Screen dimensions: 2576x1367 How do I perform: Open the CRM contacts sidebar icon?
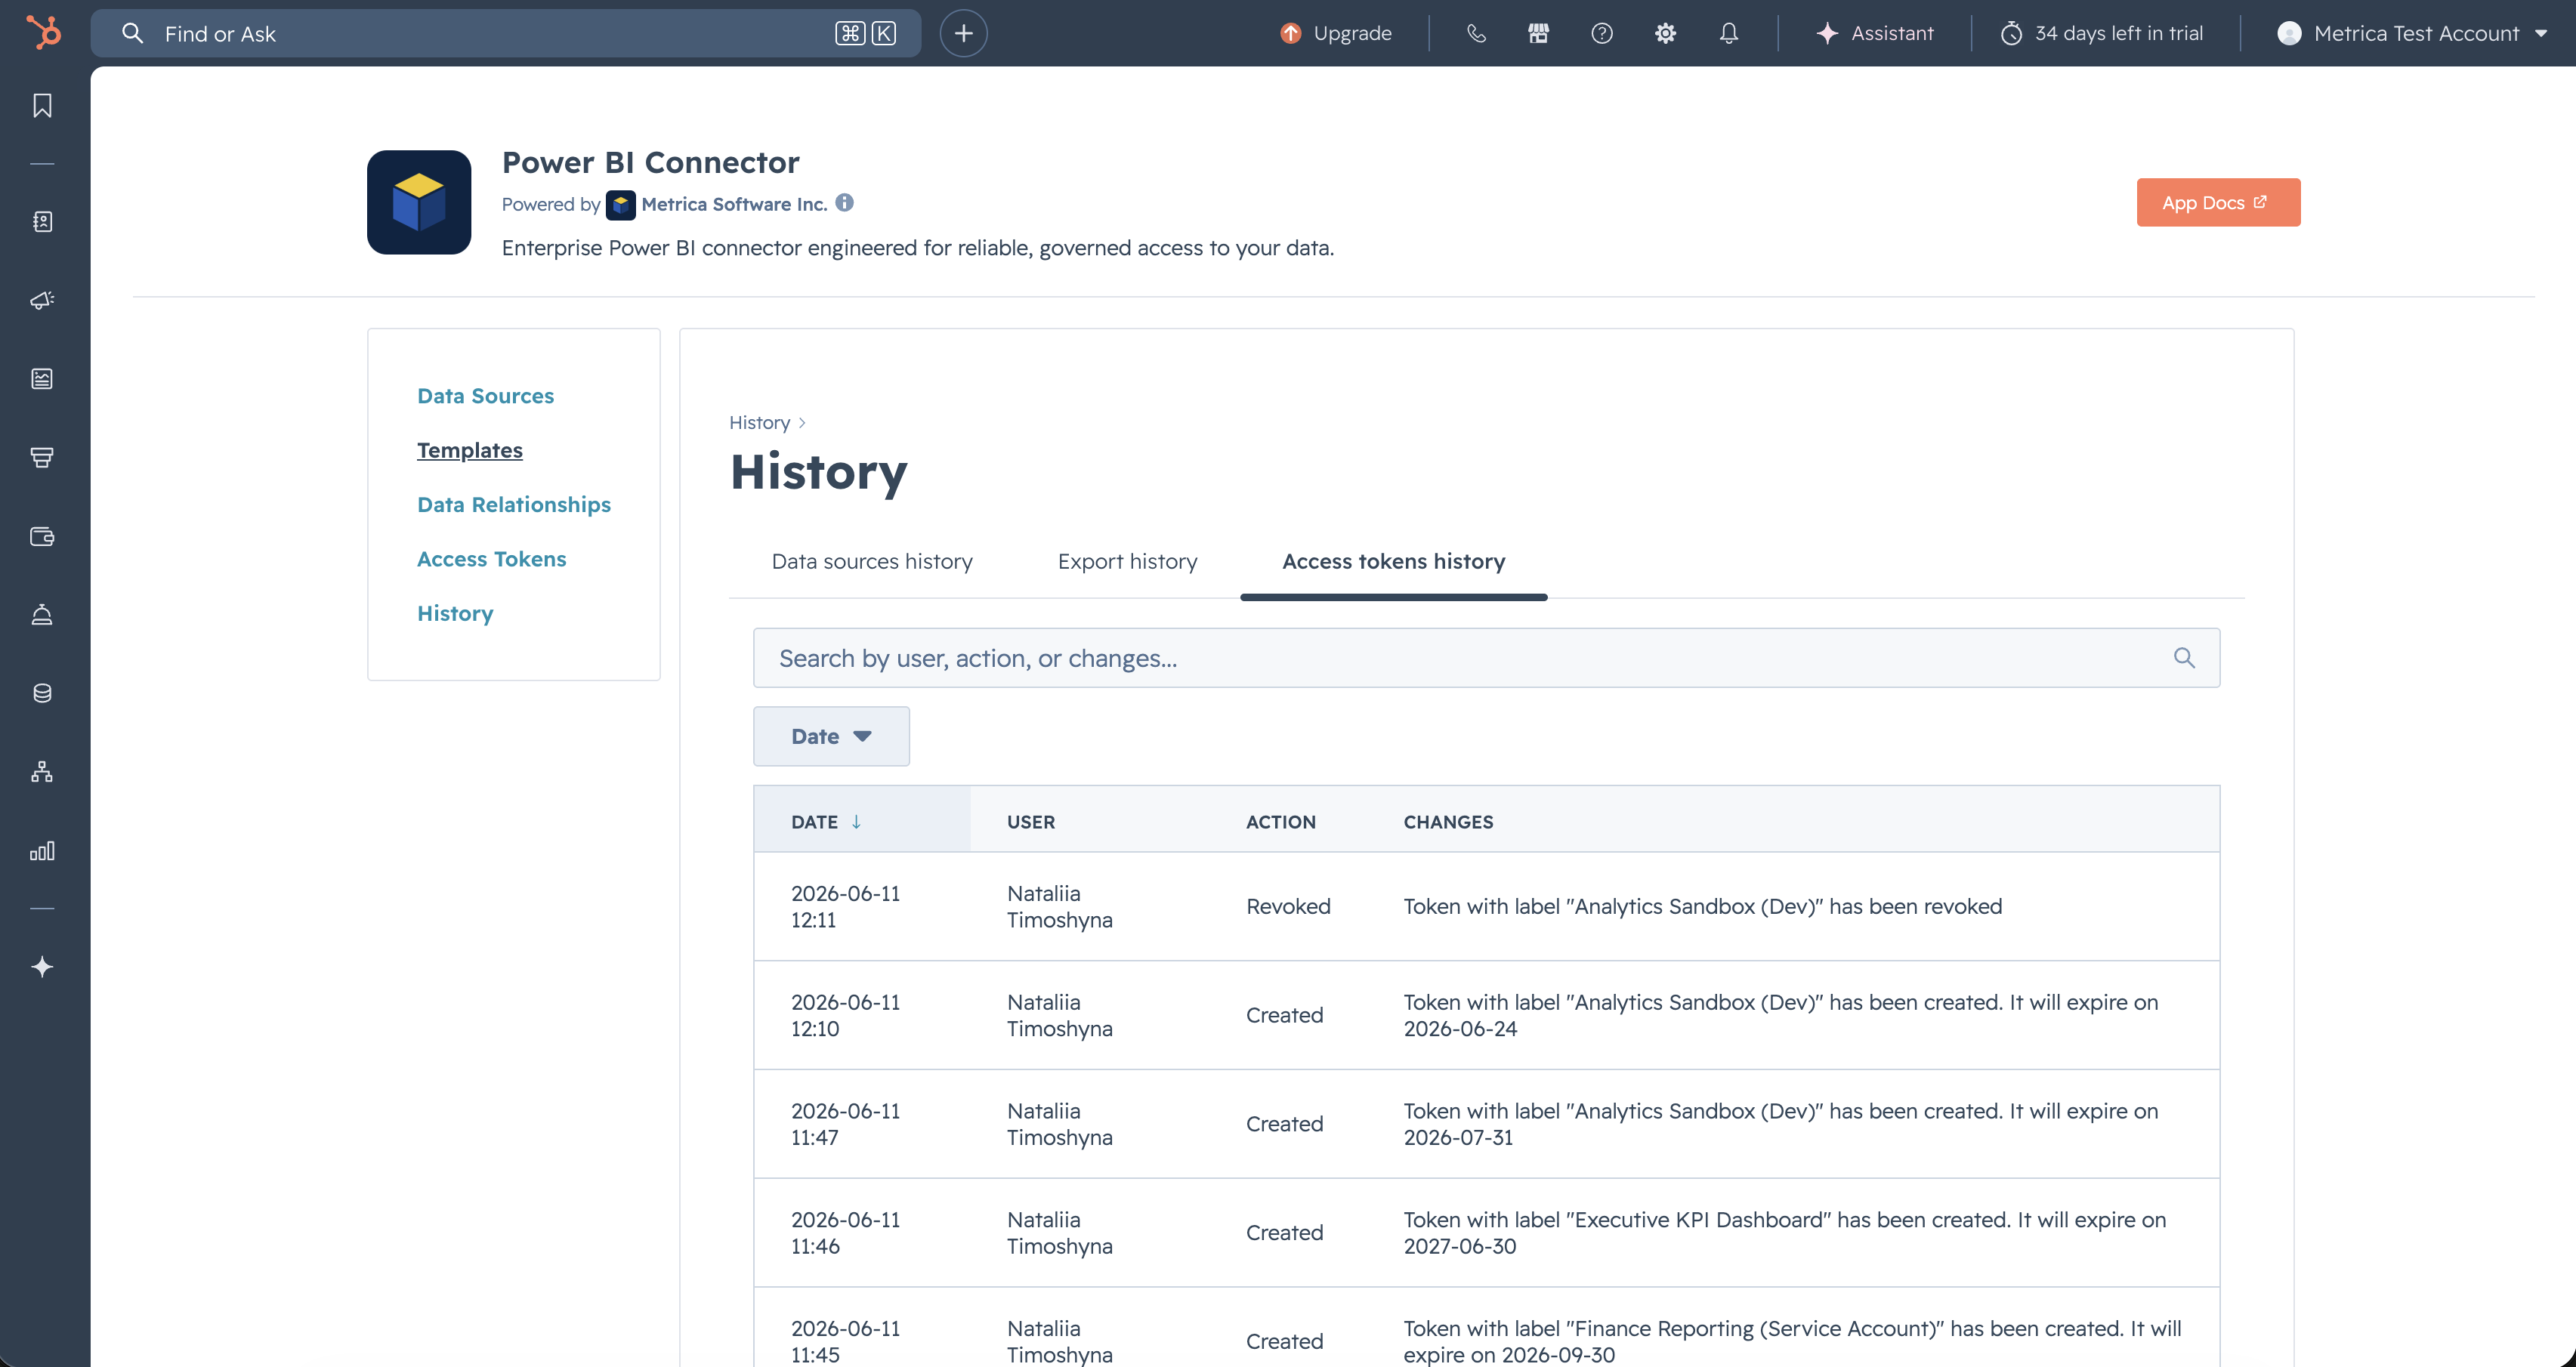pyautogui.click(x=42, y=222)
